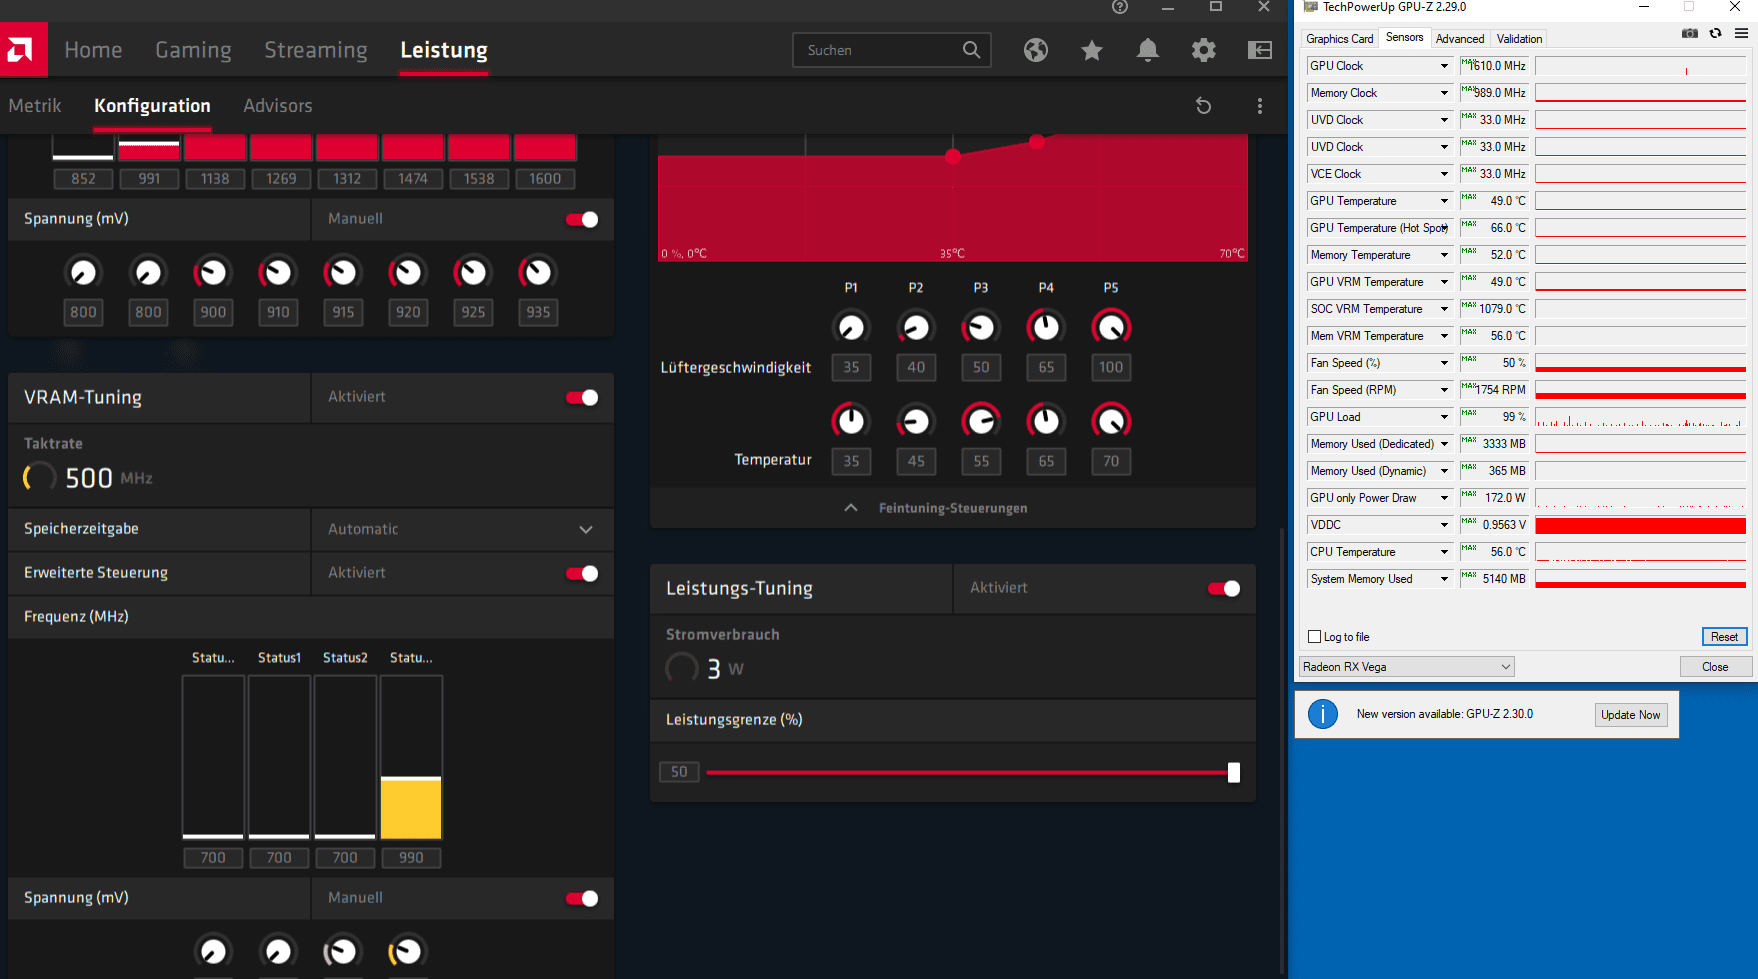Image resolution: width=1758 pixels, height=979 pixels.
Task: Click the AMD logo icon
Action: [23, 49]
